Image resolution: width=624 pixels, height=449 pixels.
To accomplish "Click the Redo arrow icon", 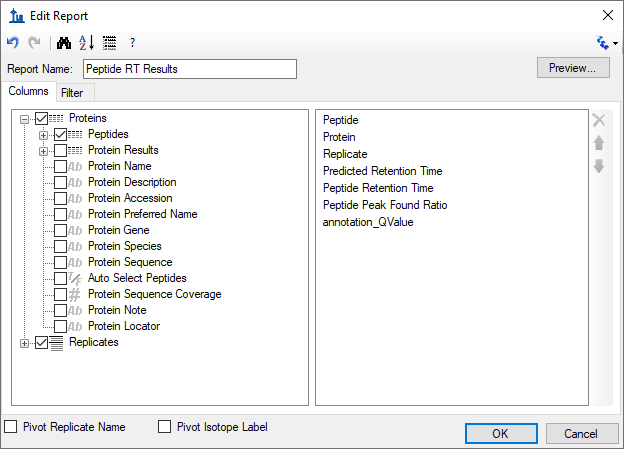I will [32, 43].
